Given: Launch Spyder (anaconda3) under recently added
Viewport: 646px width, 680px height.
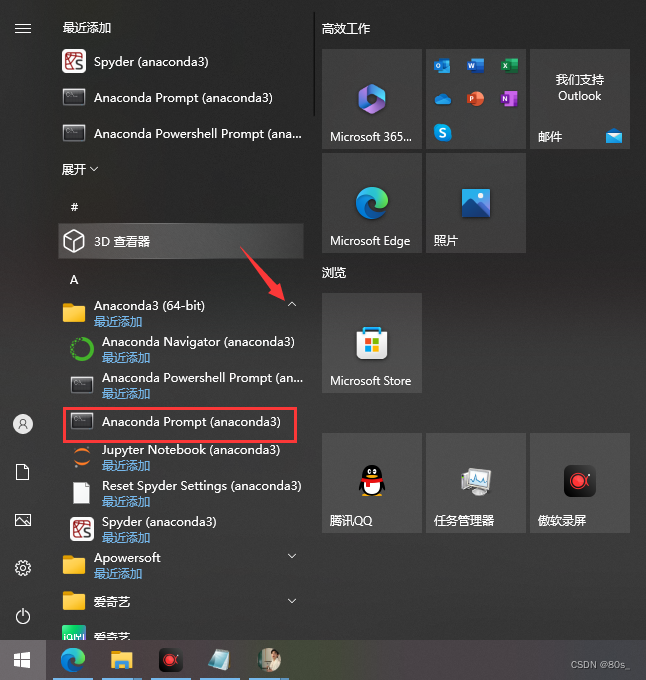Looking at the screenshot, I should pos(181,62).
